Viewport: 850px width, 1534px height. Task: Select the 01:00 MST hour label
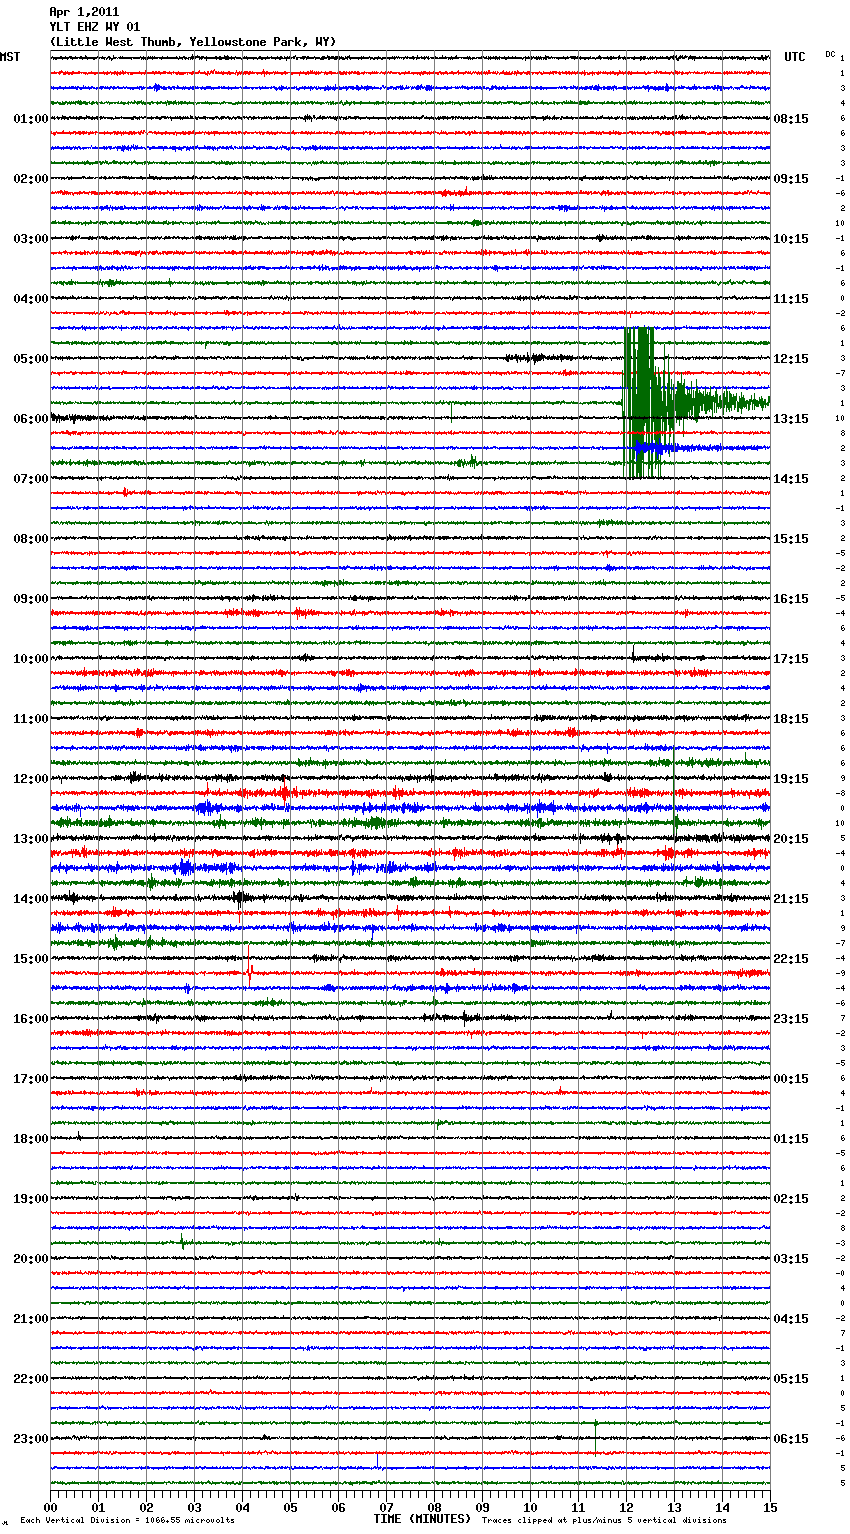pos(30,119)
